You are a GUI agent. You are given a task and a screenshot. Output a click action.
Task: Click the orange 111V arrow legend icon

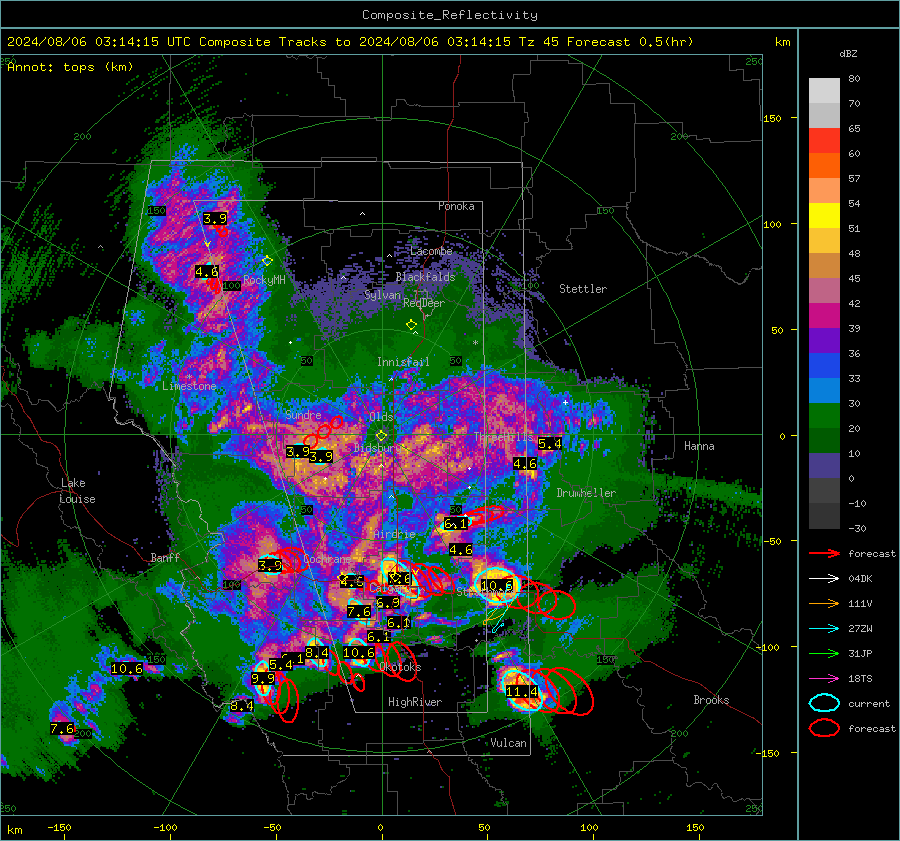(824, 603)
